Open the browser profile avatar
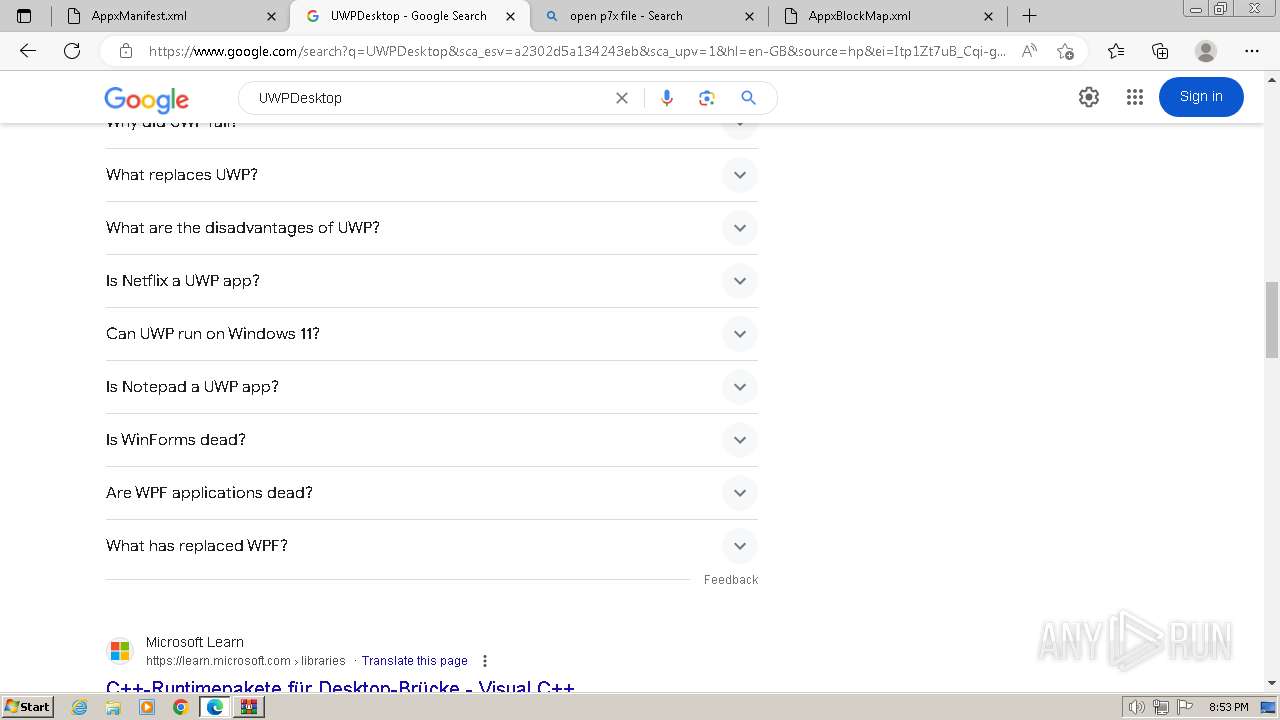The height and width of the screenshot is (720, 1280). [1206, 51]
